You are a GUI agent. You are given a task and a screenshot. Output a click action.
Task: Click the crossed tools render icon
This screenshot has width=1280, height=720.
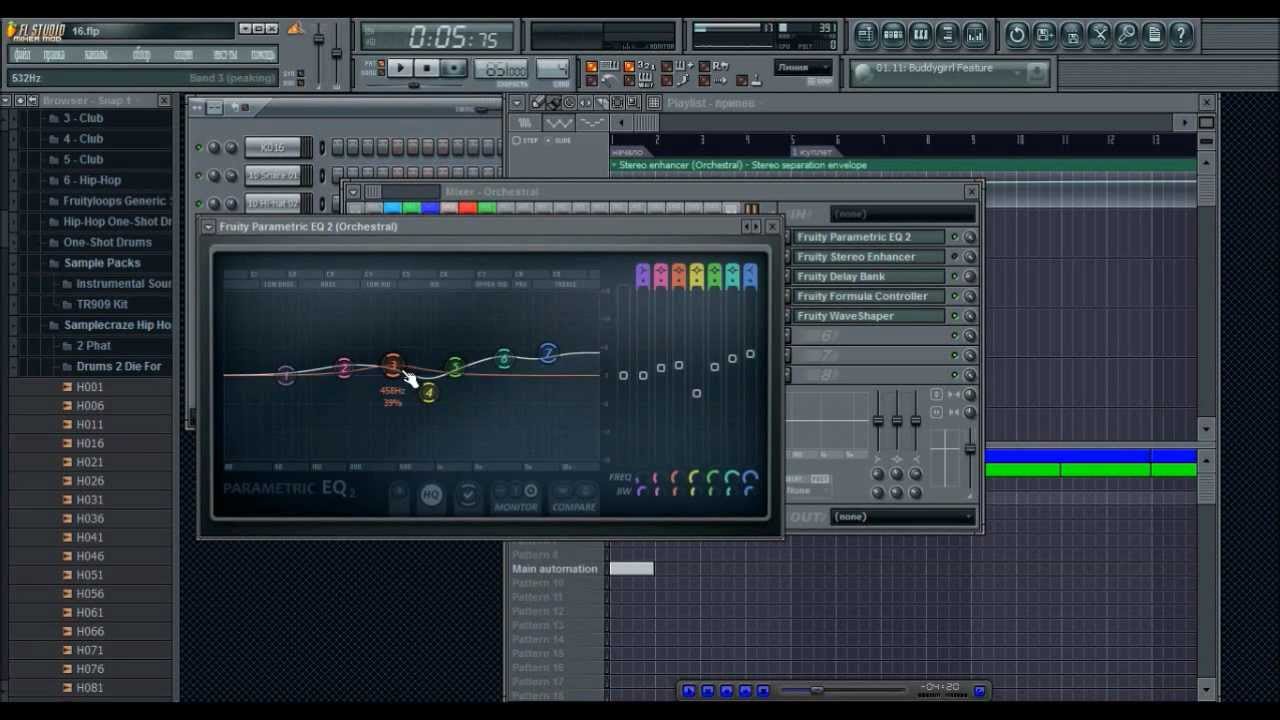tap(1099, 35)
